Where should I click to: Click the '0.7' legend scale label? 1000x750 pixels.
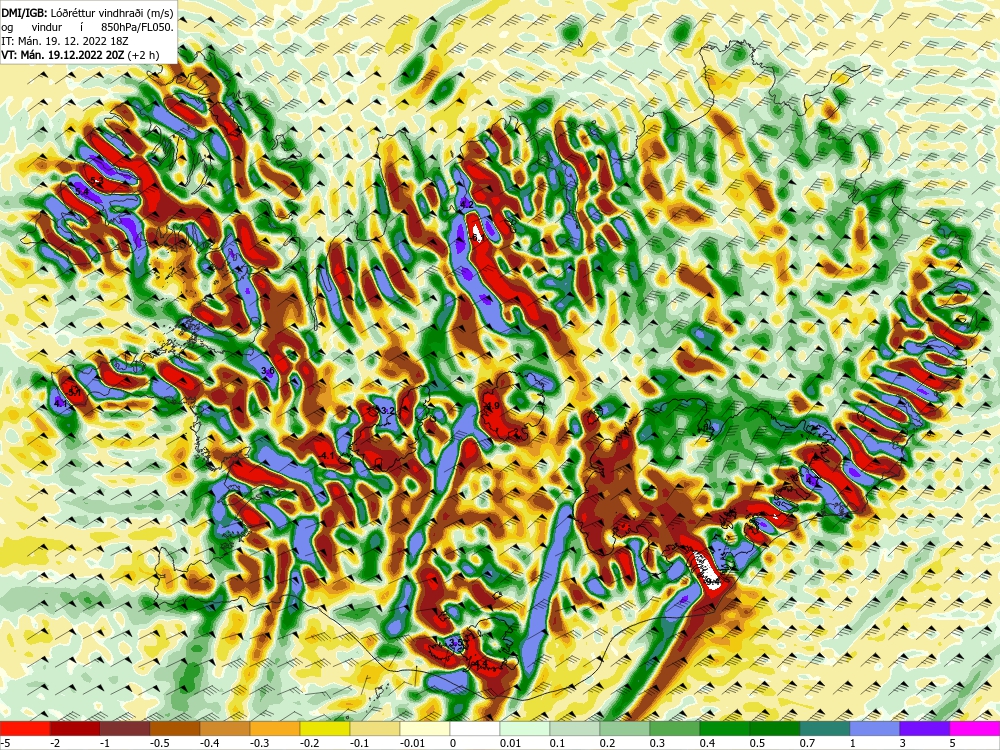(807, 742)
